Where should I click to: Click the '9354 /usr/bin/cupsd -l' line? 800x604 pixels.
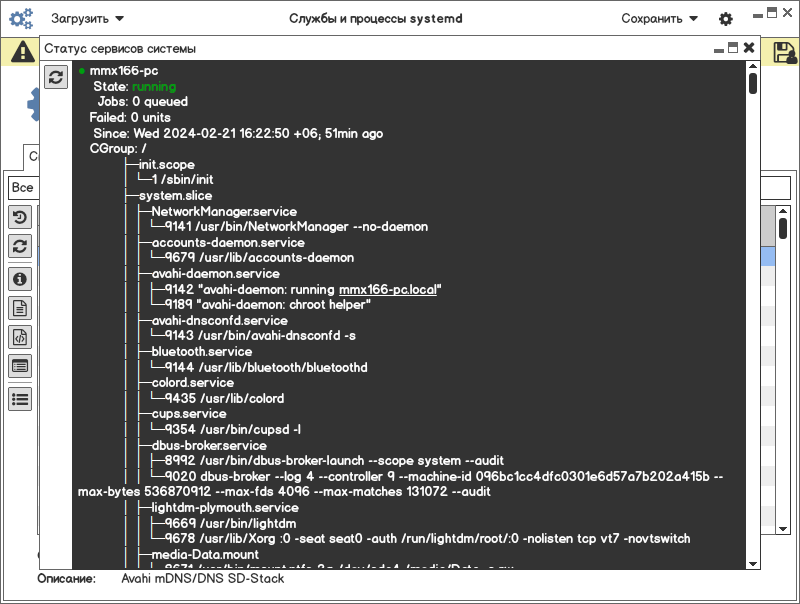233,430
